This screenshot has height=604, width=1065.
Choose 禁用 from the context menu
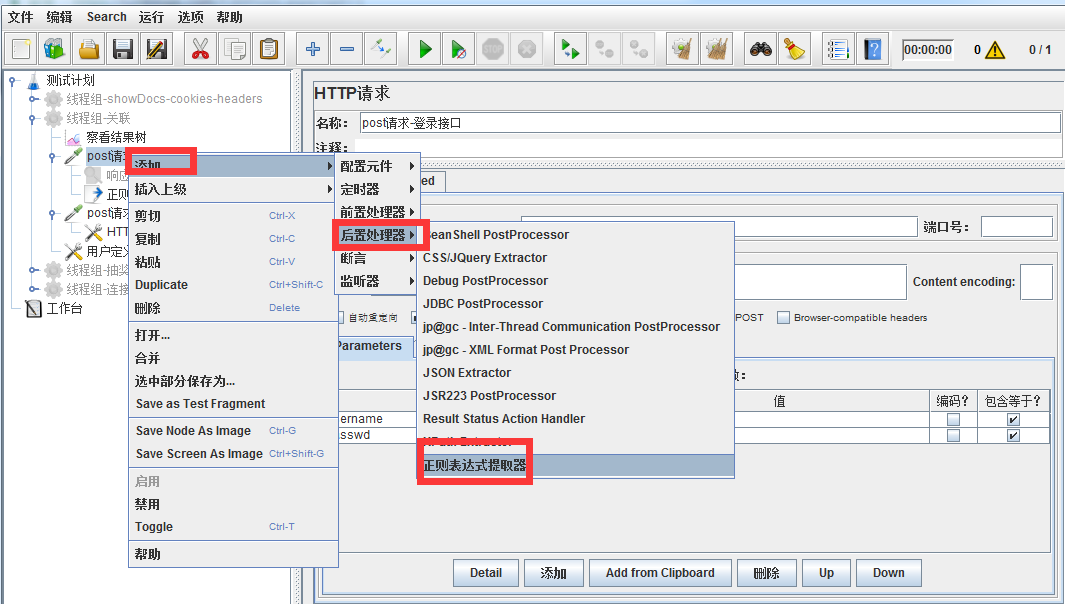[232, 504]
